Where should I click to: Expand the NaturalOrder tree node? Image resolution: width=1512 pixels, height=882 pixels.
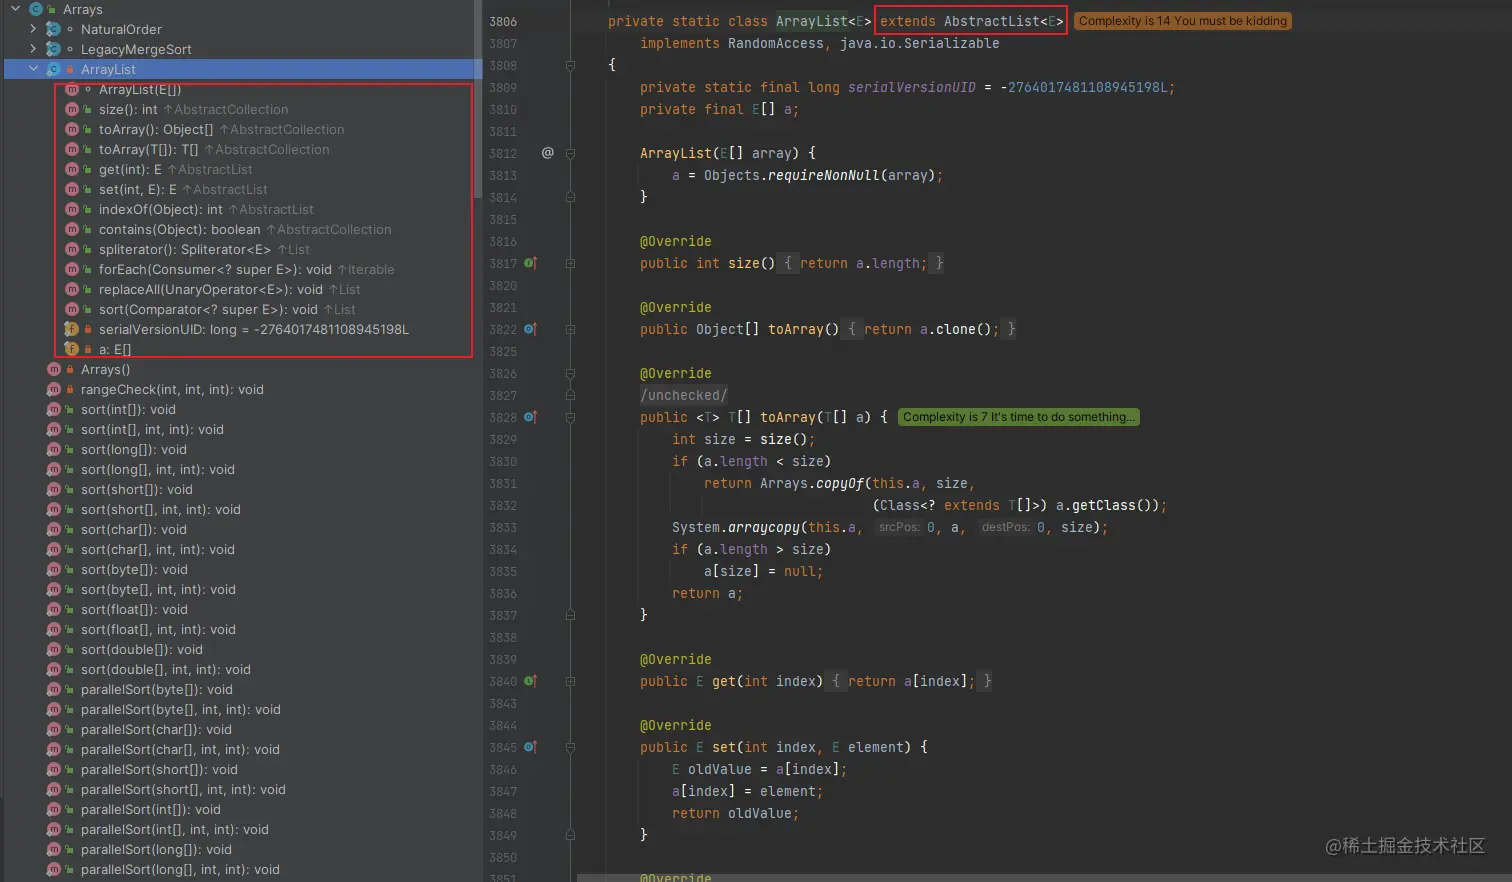tap(33, 29)
